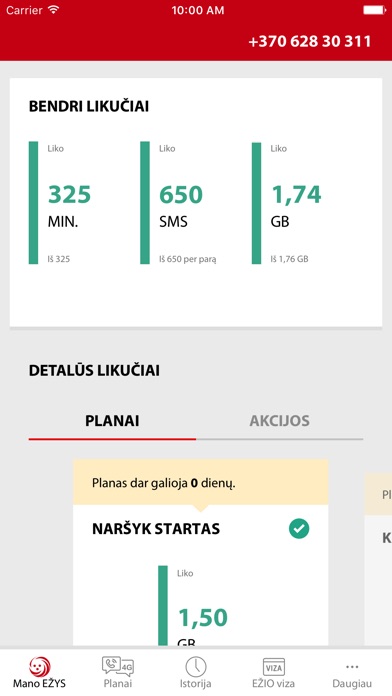
Task: Open the Istorija clock icon
Action: click(196, 667)
